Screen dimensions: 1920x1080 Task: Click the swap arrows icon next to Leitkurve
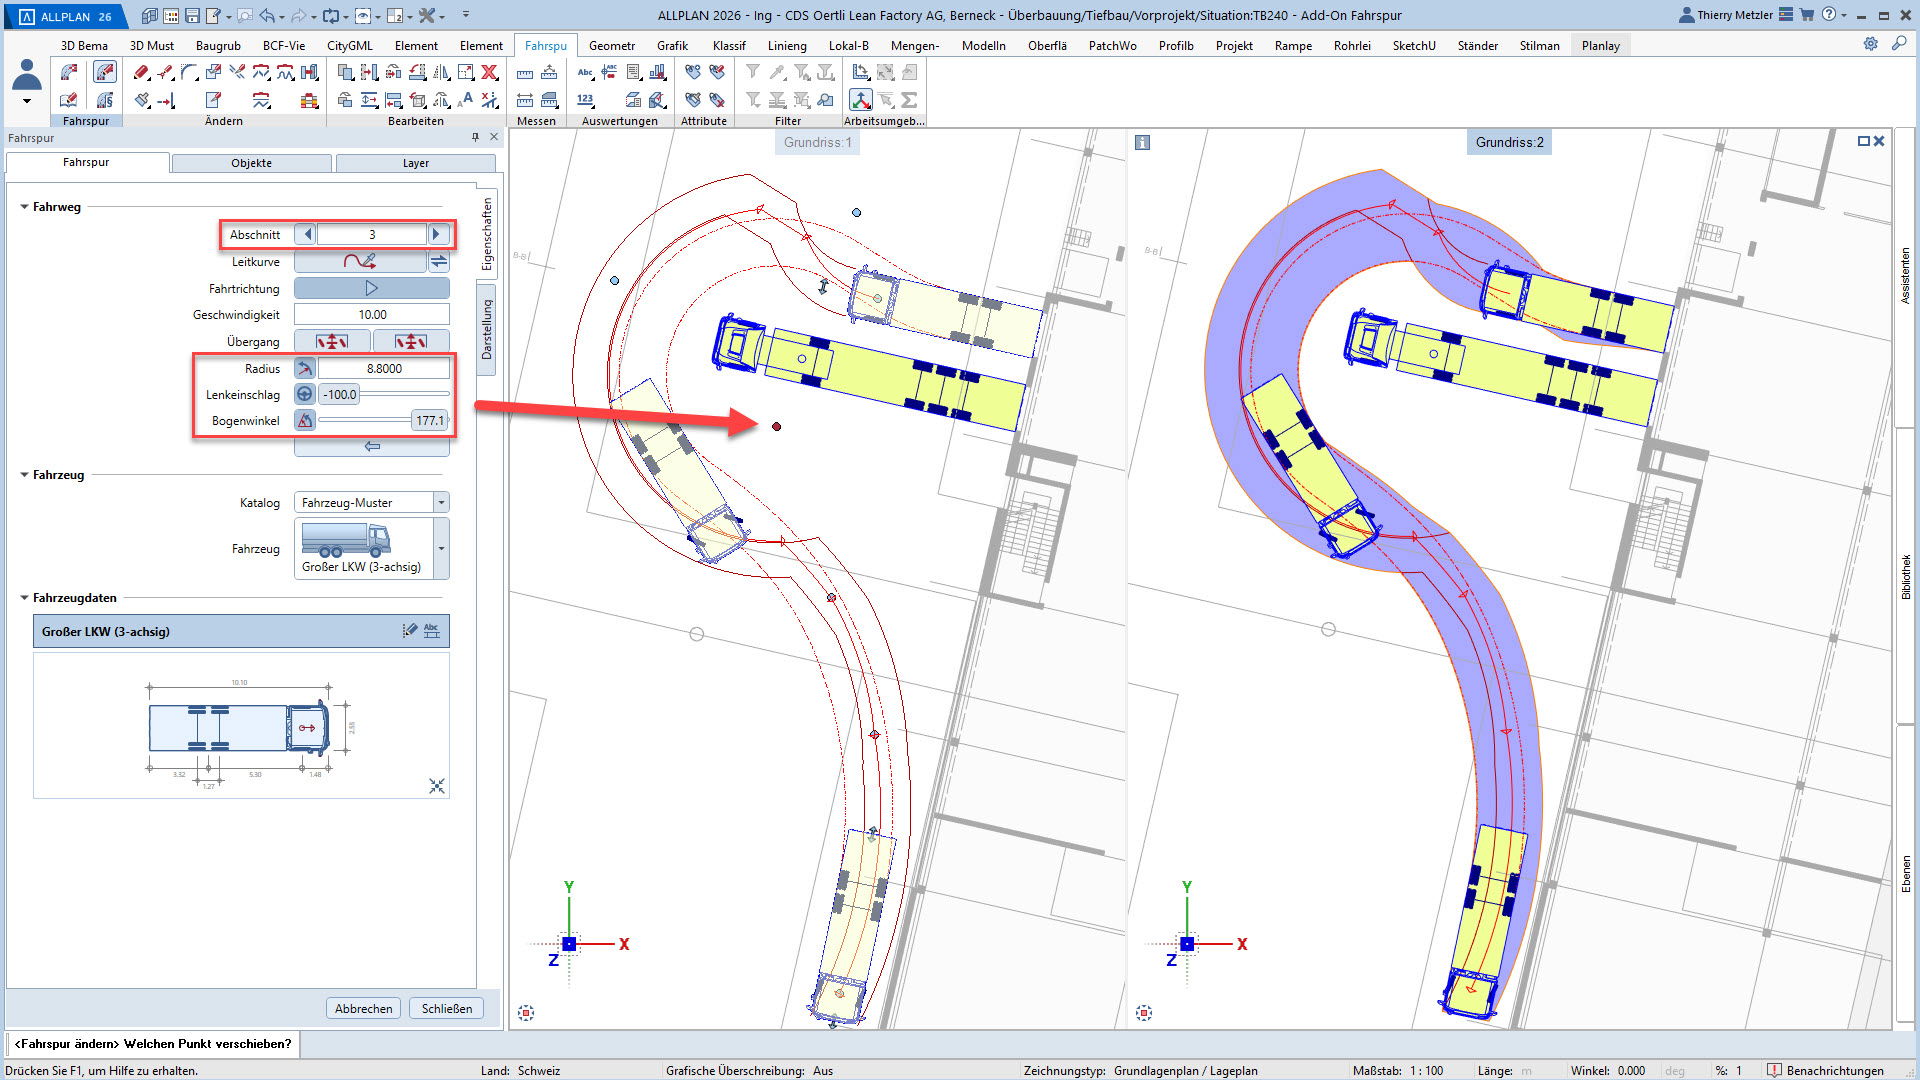click(439, 261)
